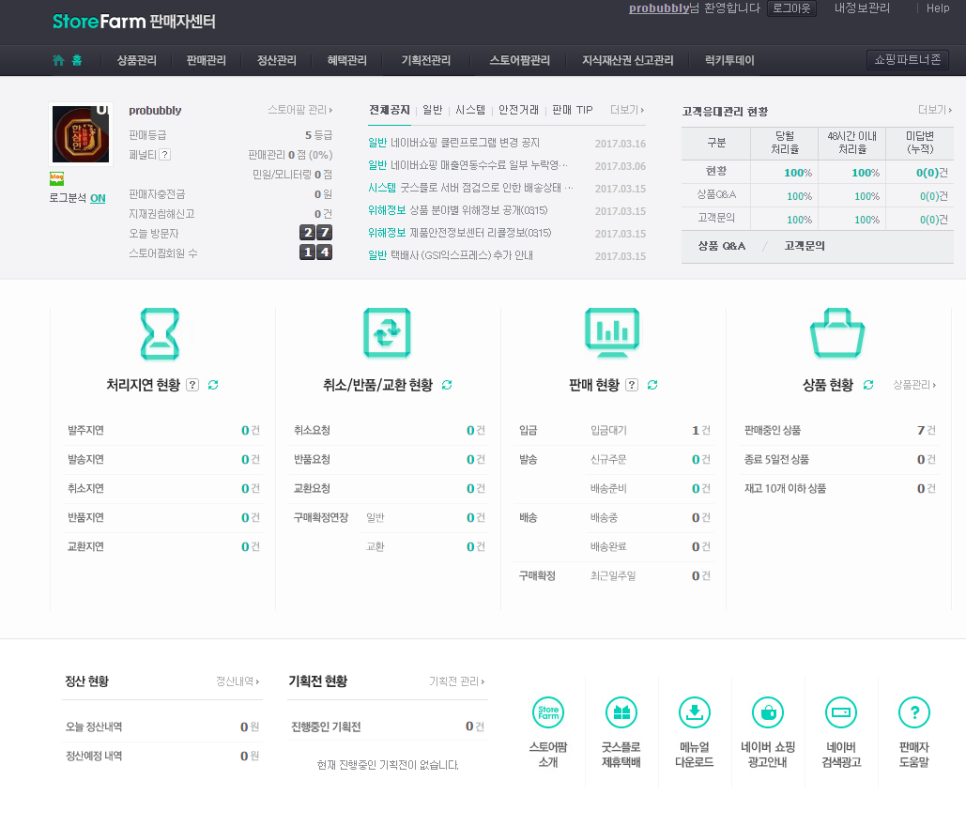
Task: Open 네이버 검색광고 icon link
Action: [x=841, y=713]
